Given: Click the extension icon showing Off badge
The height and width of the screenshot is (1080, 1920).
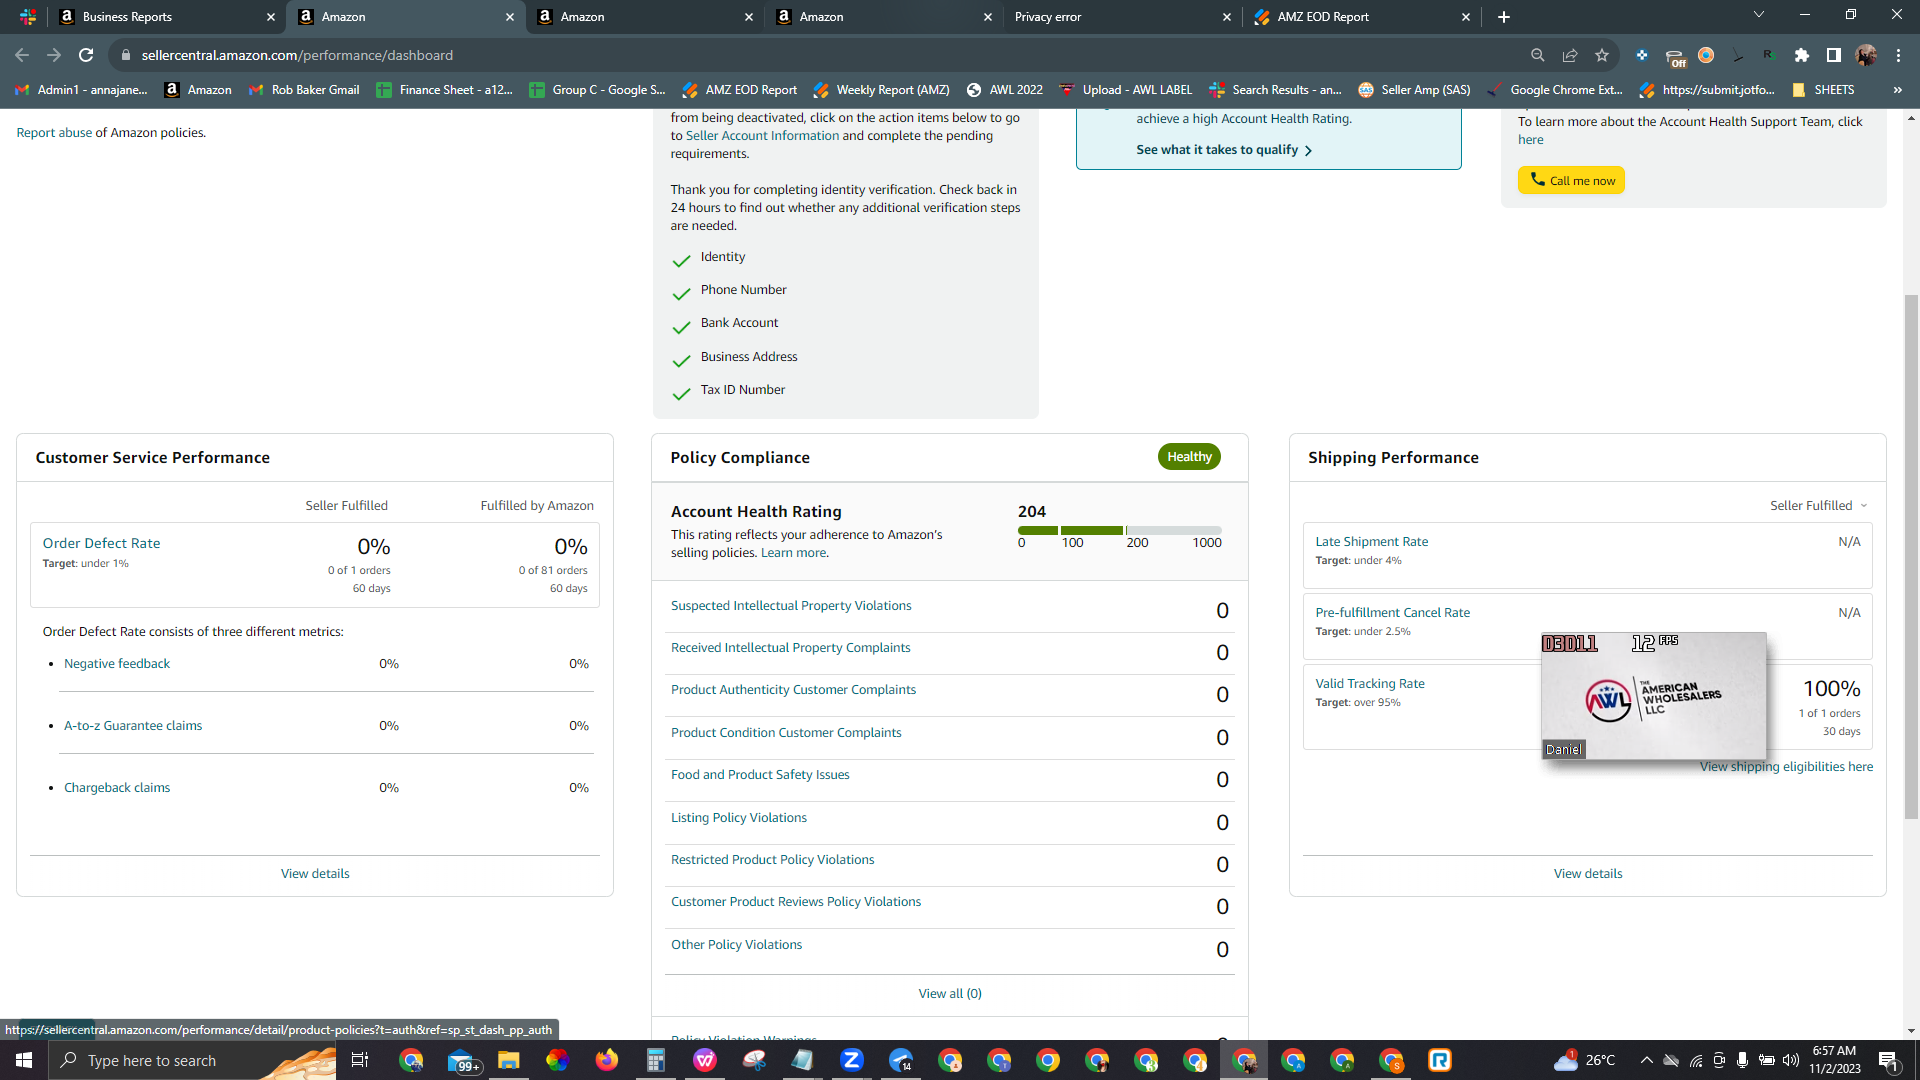Looking at the screenshot, I should click(1675, 57).
